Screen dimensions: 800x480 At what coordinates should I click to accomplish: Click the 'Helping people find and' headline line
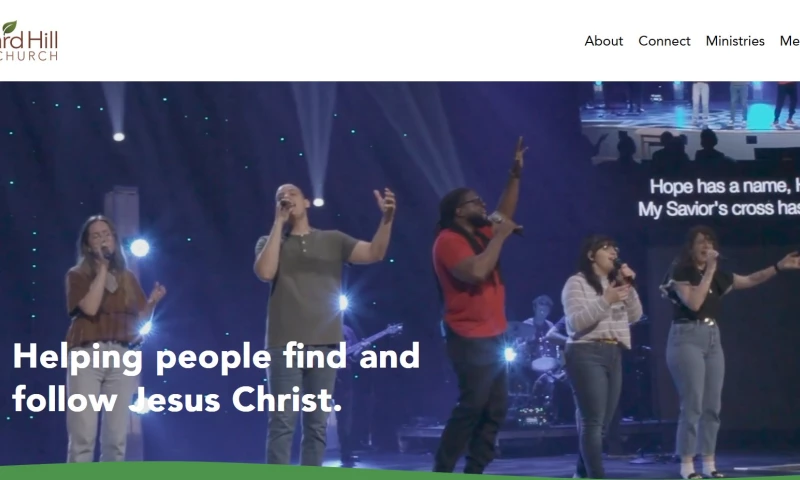click(x=216, y=356)
